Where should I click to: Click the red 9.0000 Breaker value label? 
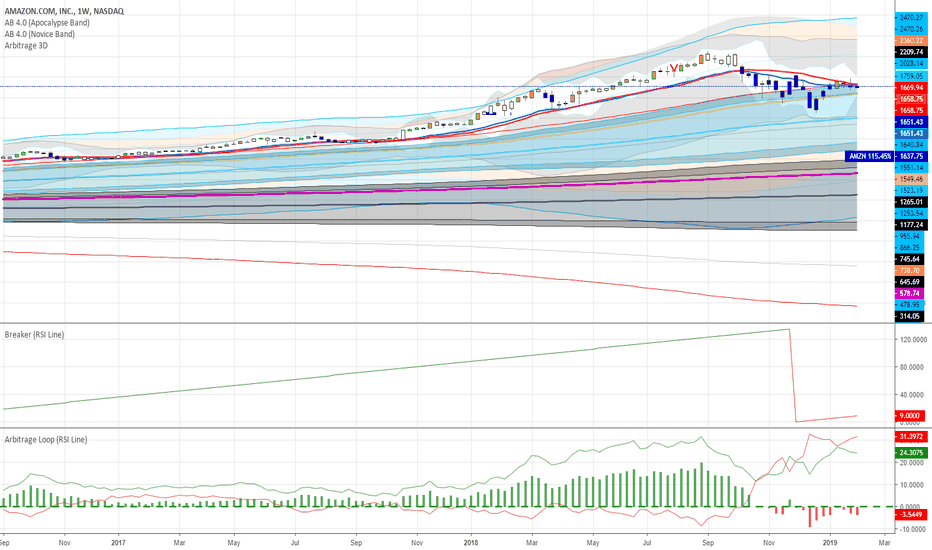click(x=909, y=416)
